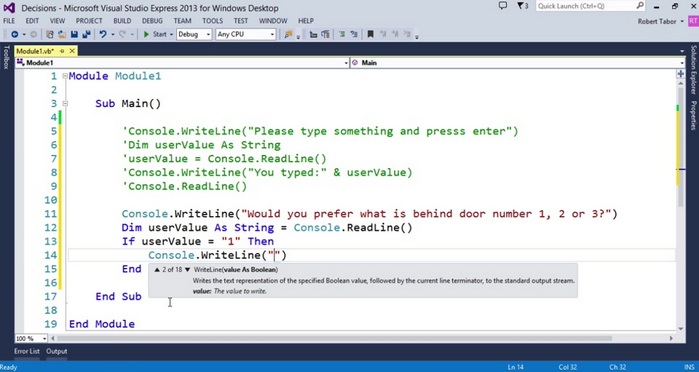Viewport: 699px width, 372px height.
Task: Open the BUILD menu
Action: click(122, 21)
